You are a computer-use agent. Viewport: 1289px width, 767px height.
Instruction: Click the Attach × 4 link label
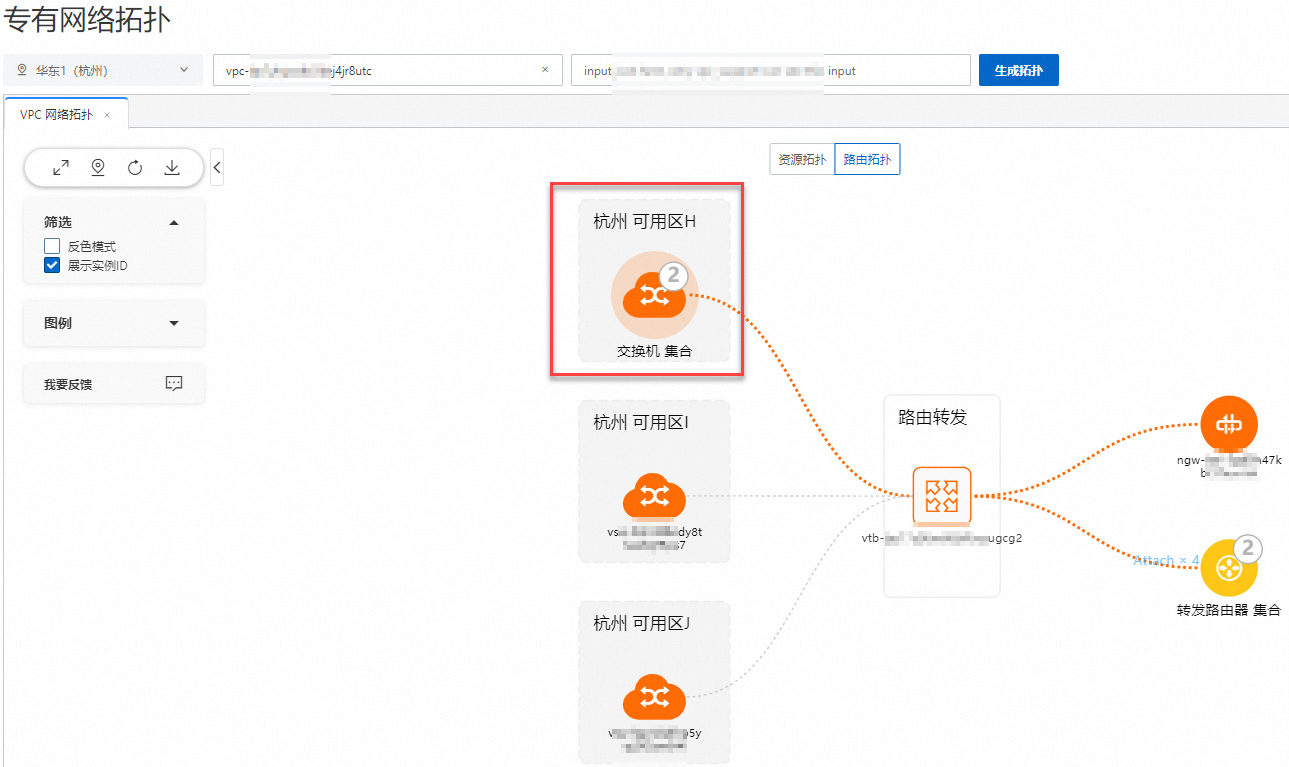click(1167, 561)
